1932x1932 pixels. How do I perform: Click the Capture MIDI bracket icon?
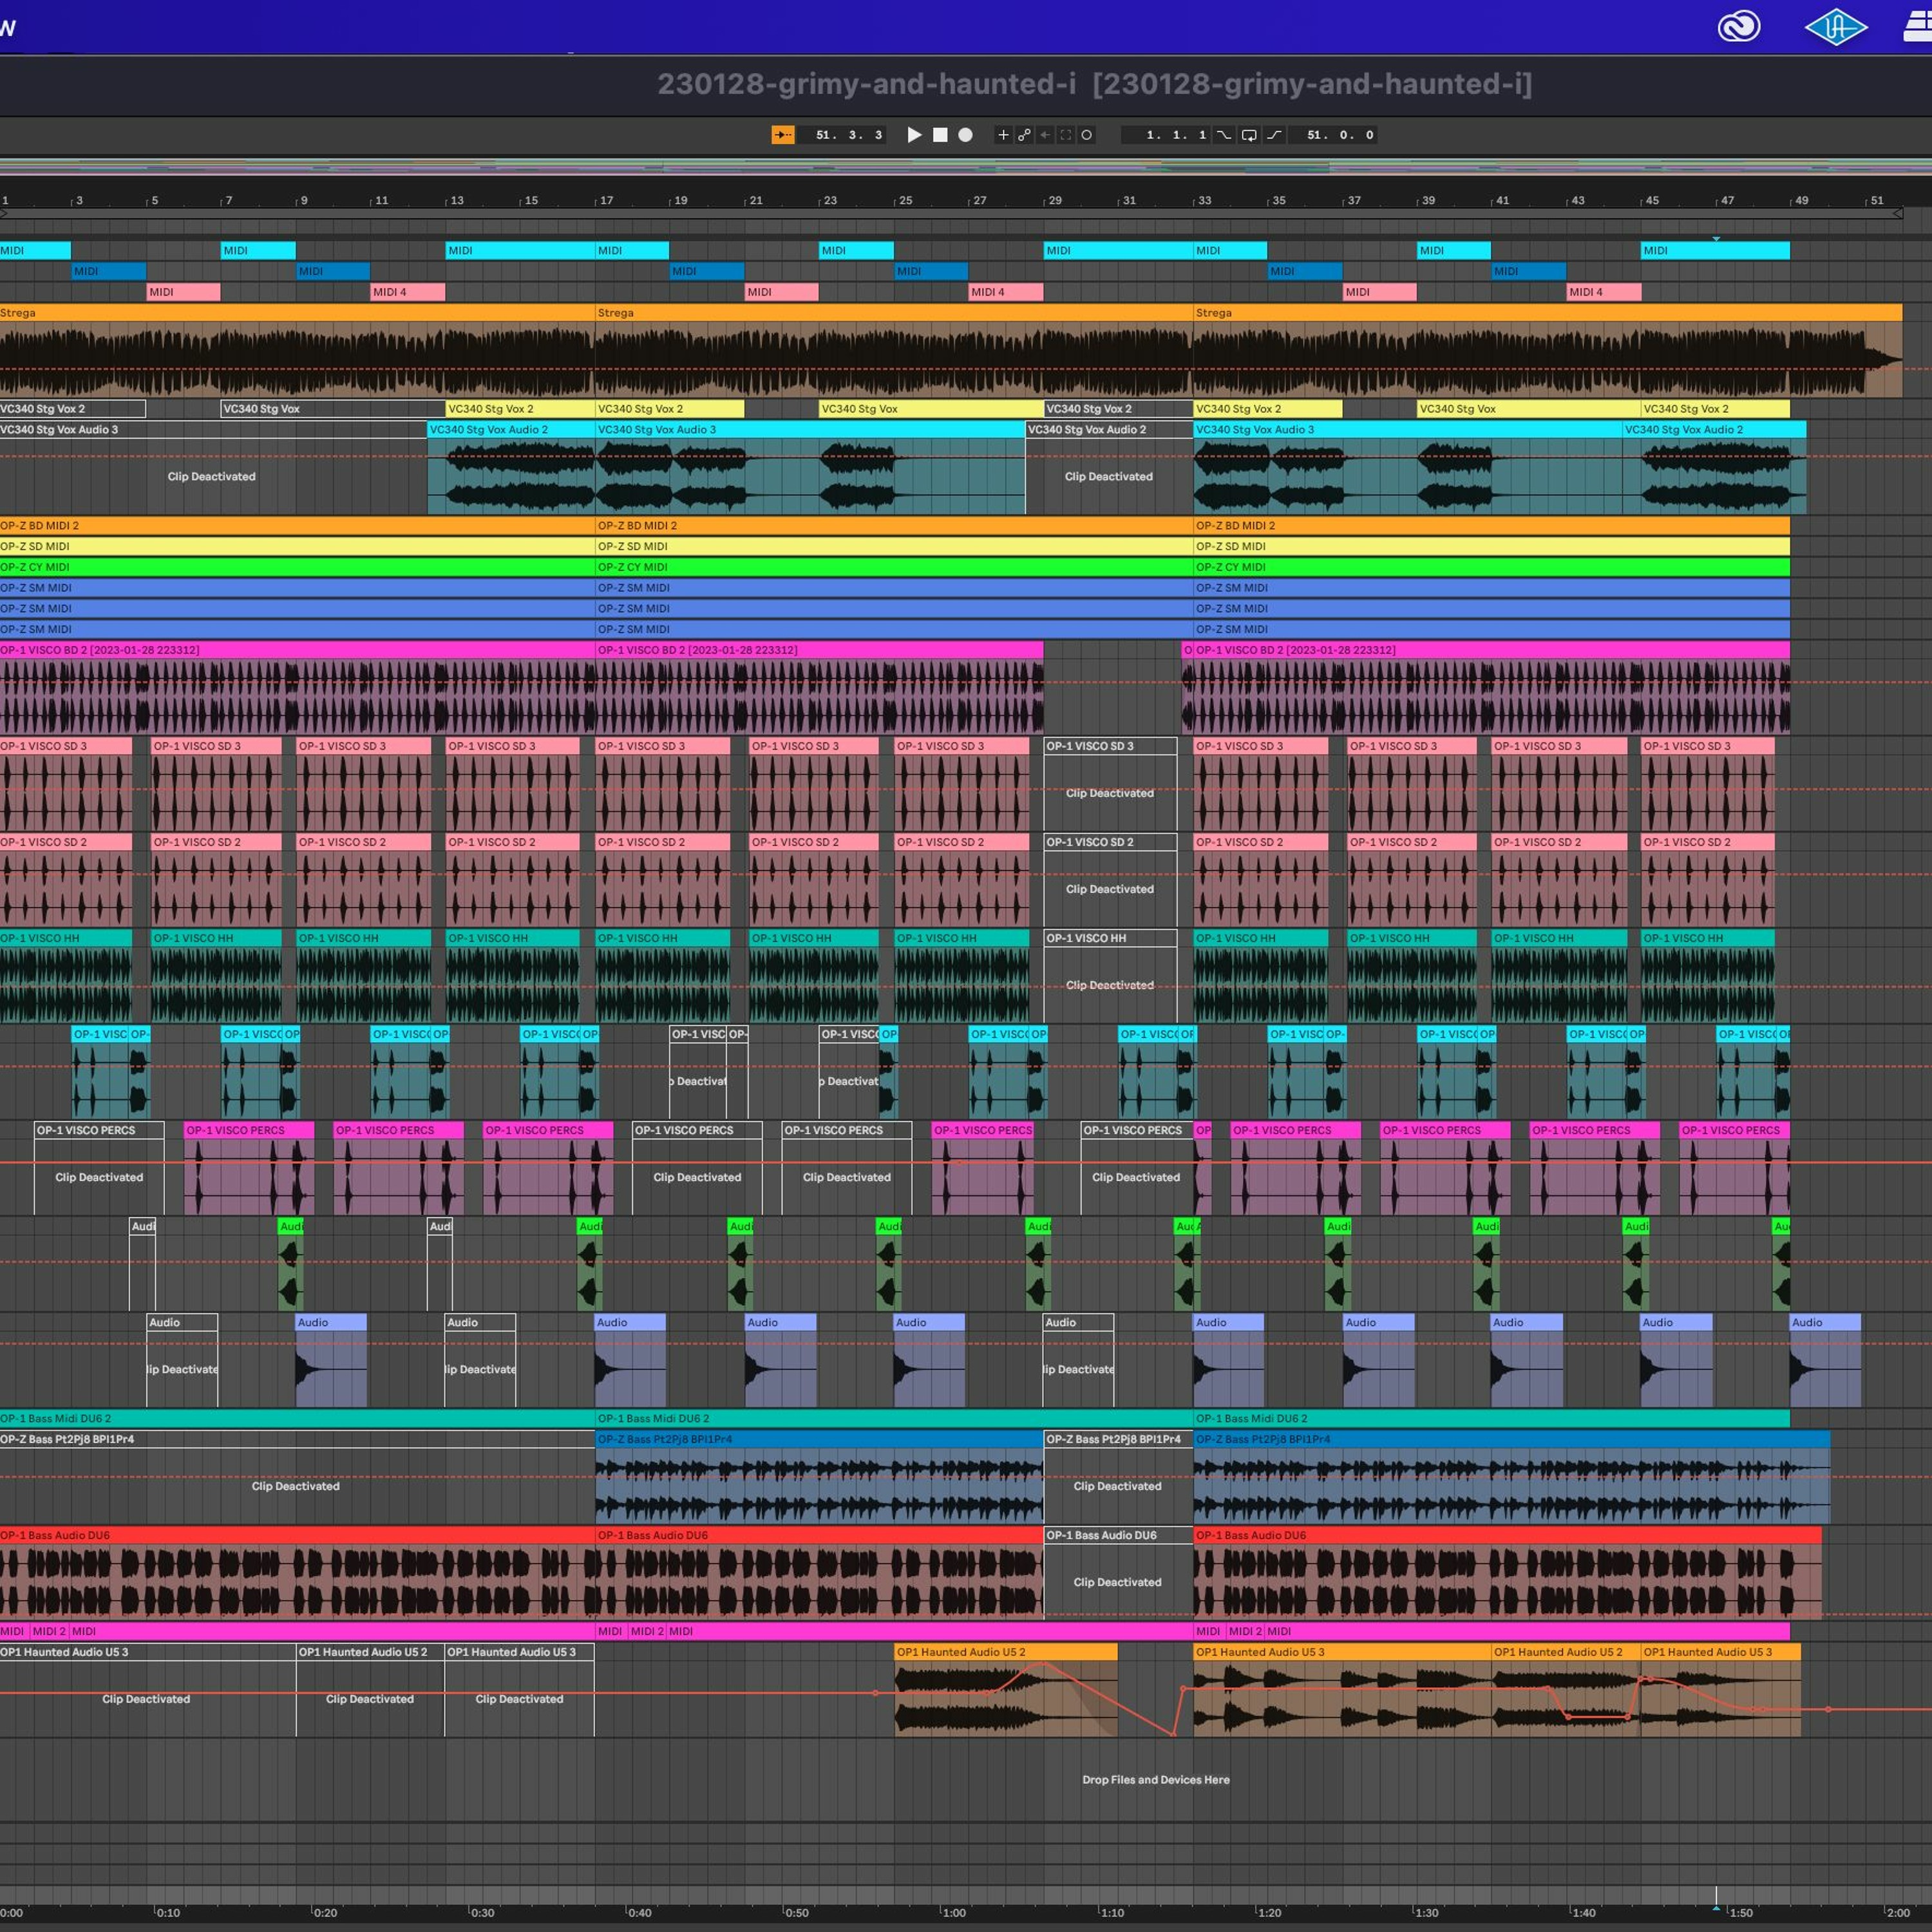[1066, 135]
